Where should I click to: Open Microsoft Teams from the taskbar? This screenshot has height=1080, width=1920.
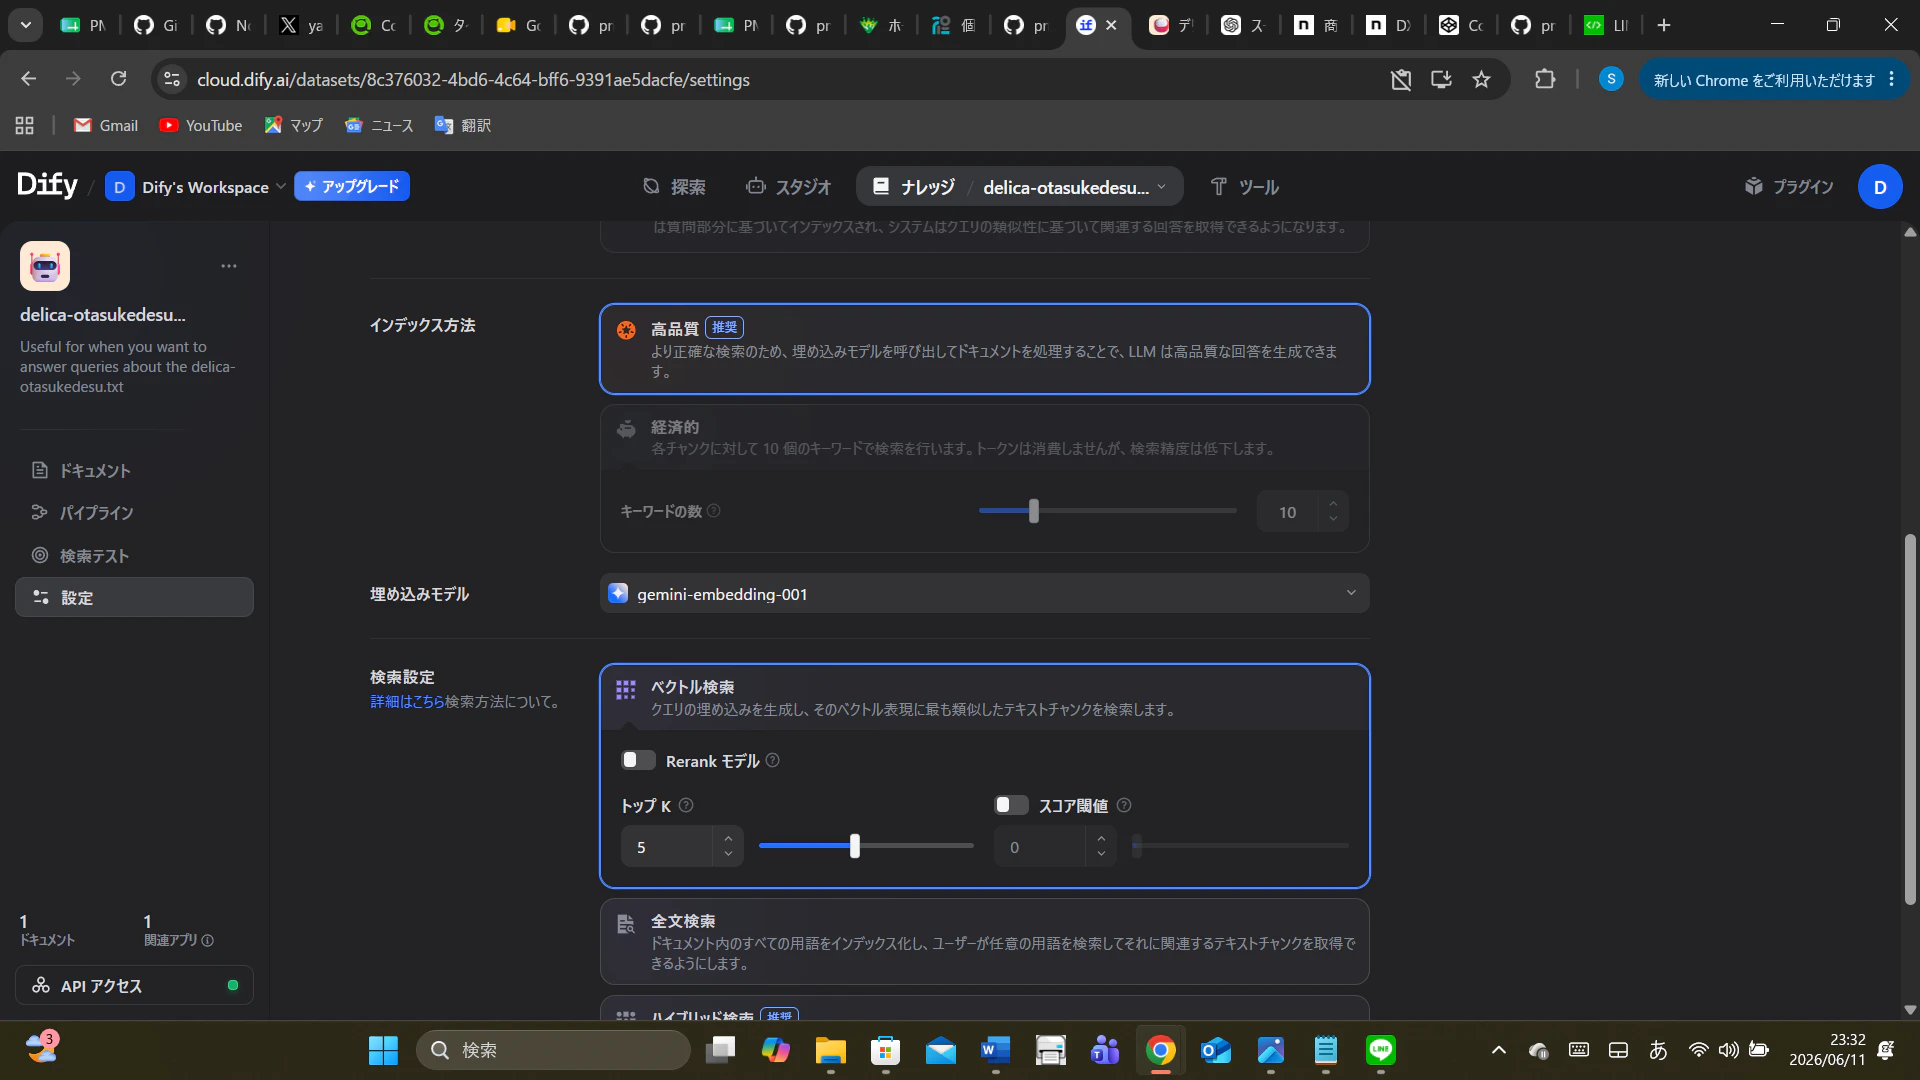[1105, 1050]
